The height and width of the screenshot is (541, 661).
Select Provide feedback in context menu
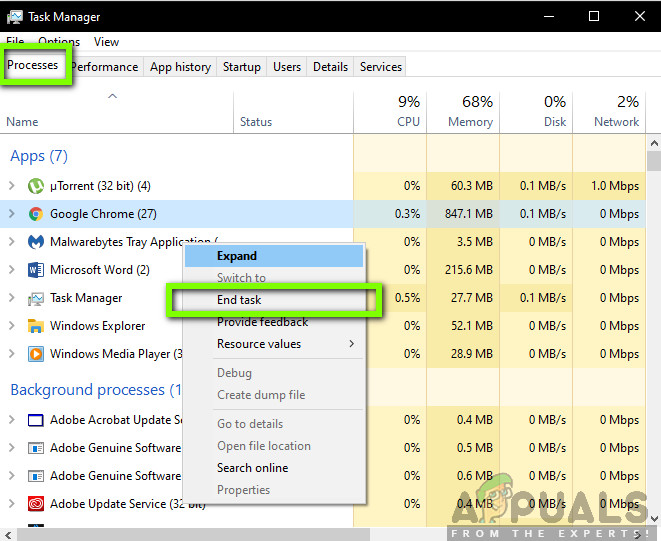[274, 322]
